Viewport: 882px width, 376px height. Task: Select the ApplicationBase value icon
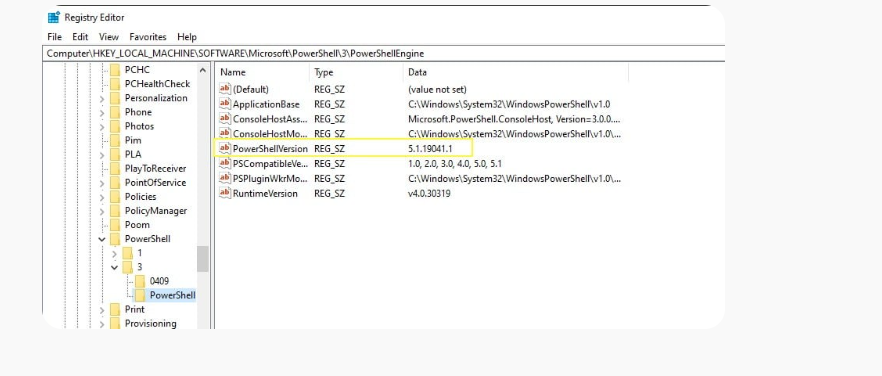tap(225, 104)
